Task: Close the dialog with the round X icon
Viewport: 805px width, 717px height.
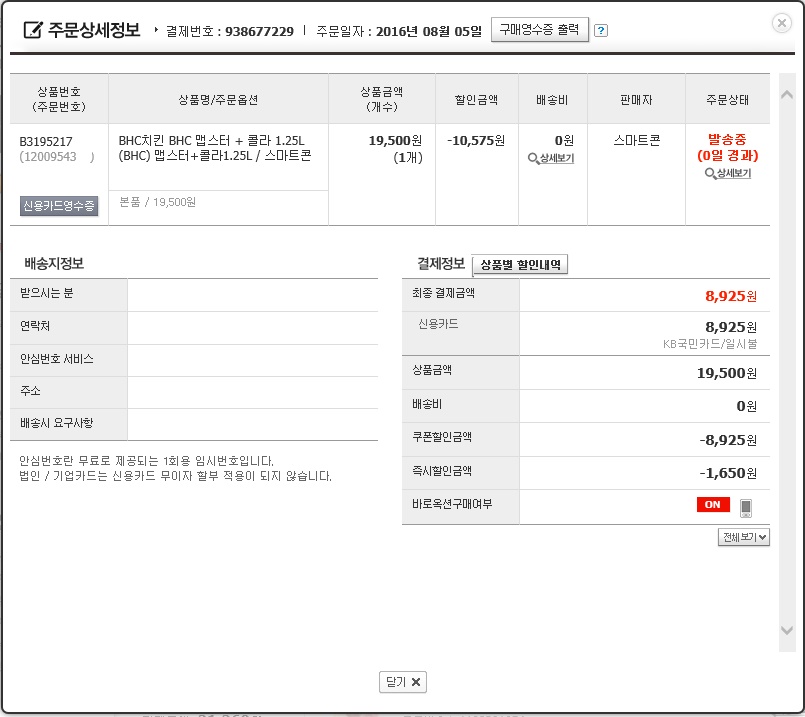Action: (x=782, y=23)
